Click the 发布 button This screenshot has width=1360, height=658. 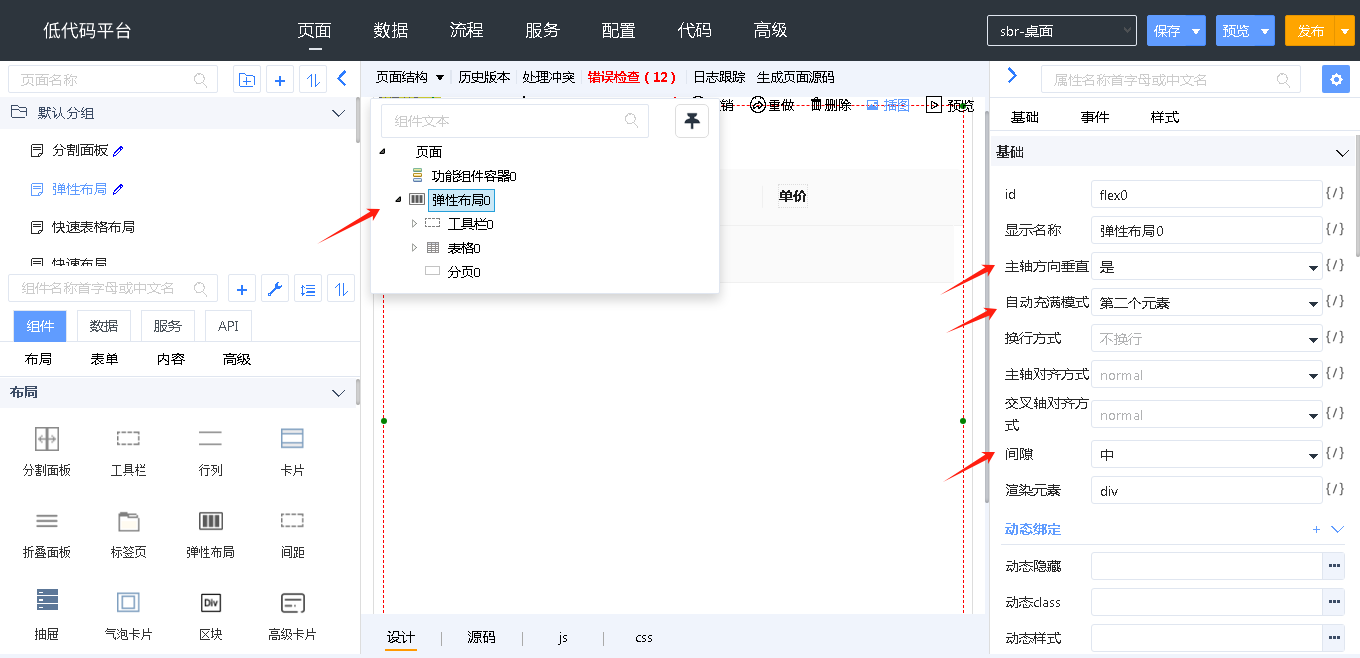tap(1310, 31)
